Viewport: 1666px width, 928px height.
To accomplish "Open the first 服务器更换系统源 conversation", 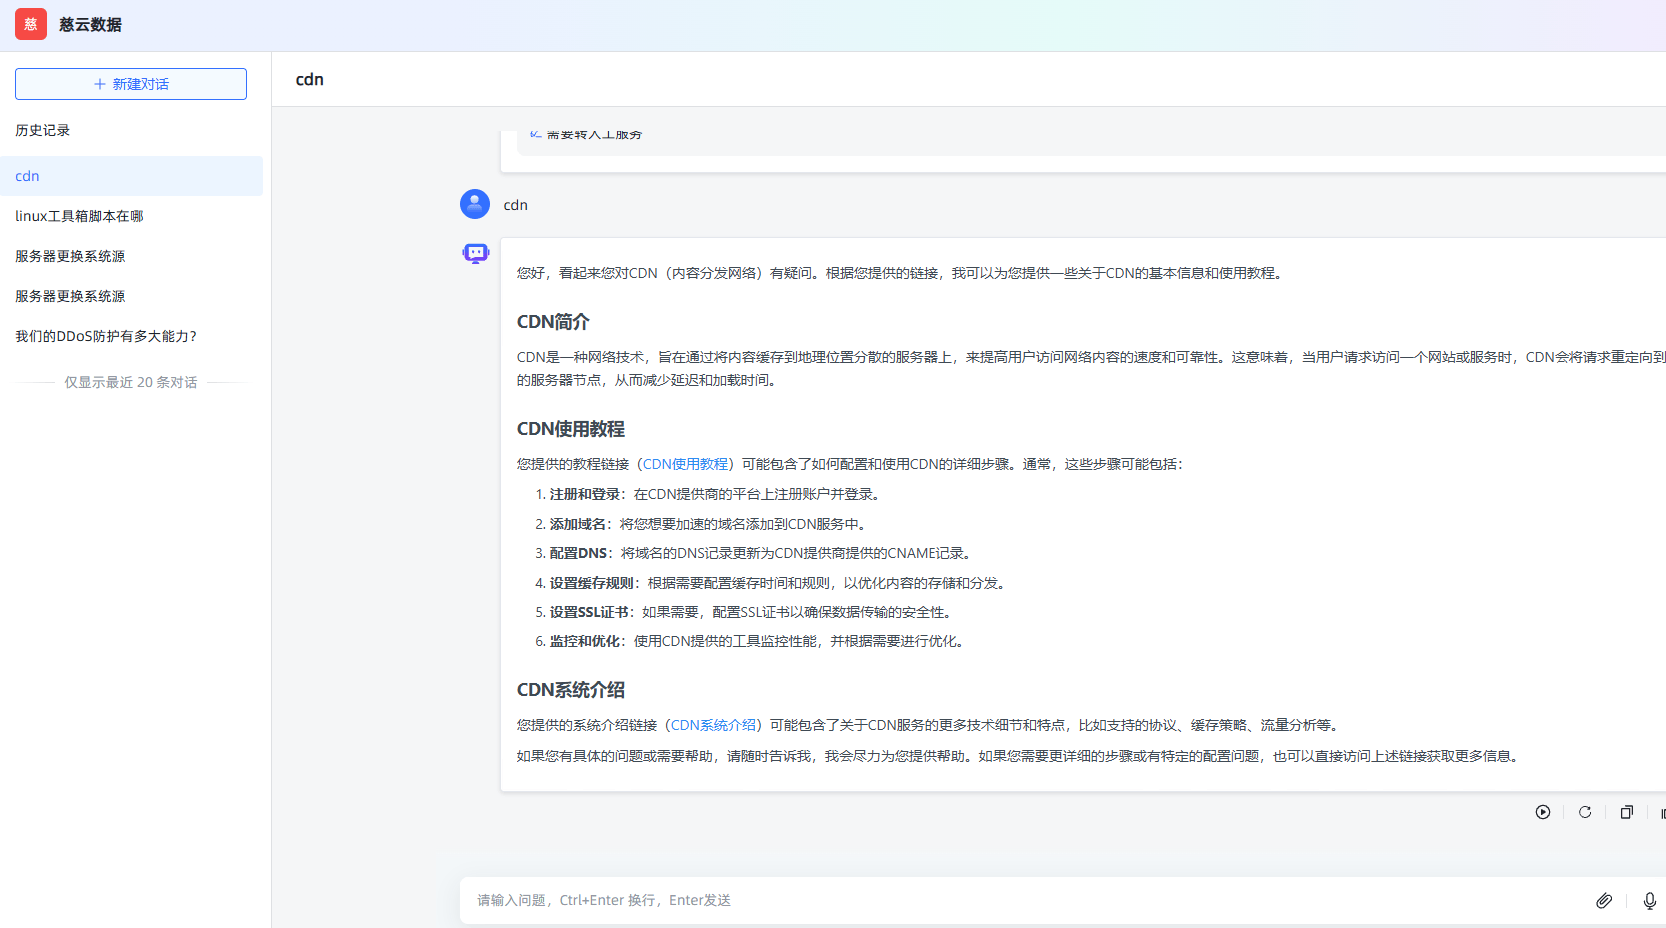I will click(131, 256).
